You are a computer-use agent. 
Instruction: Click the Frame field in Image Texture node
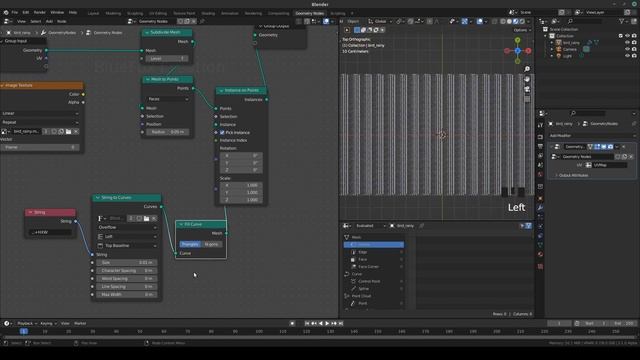pos(40,147)
